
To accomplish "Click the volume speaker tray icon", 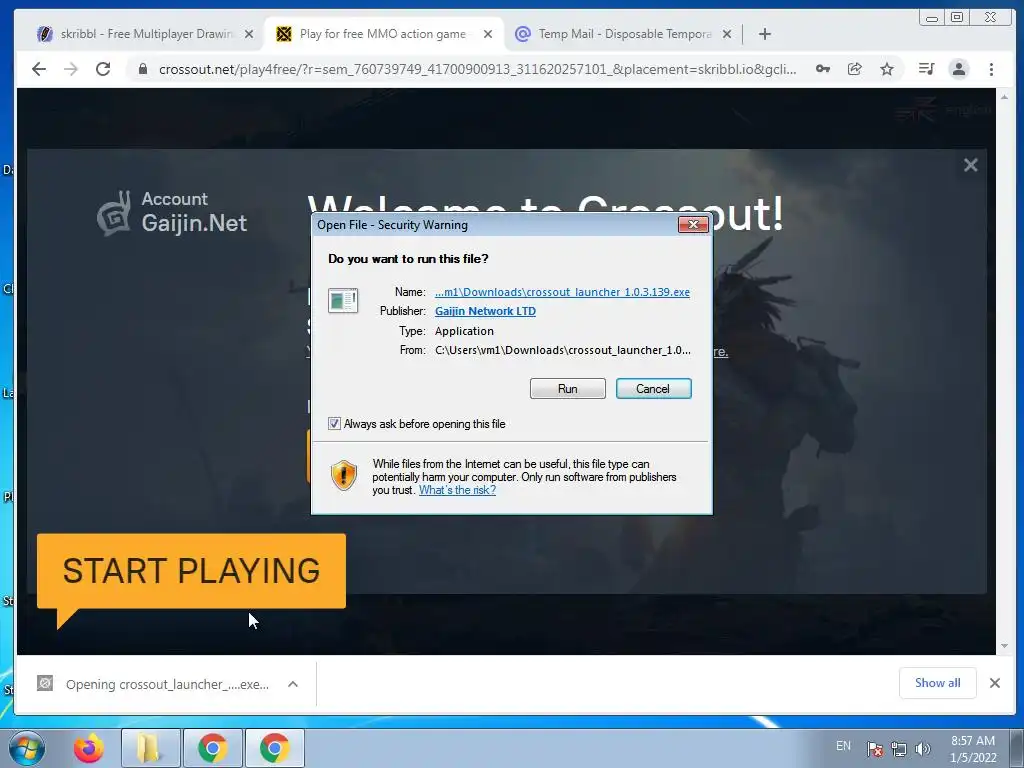I will coord(922,748).
